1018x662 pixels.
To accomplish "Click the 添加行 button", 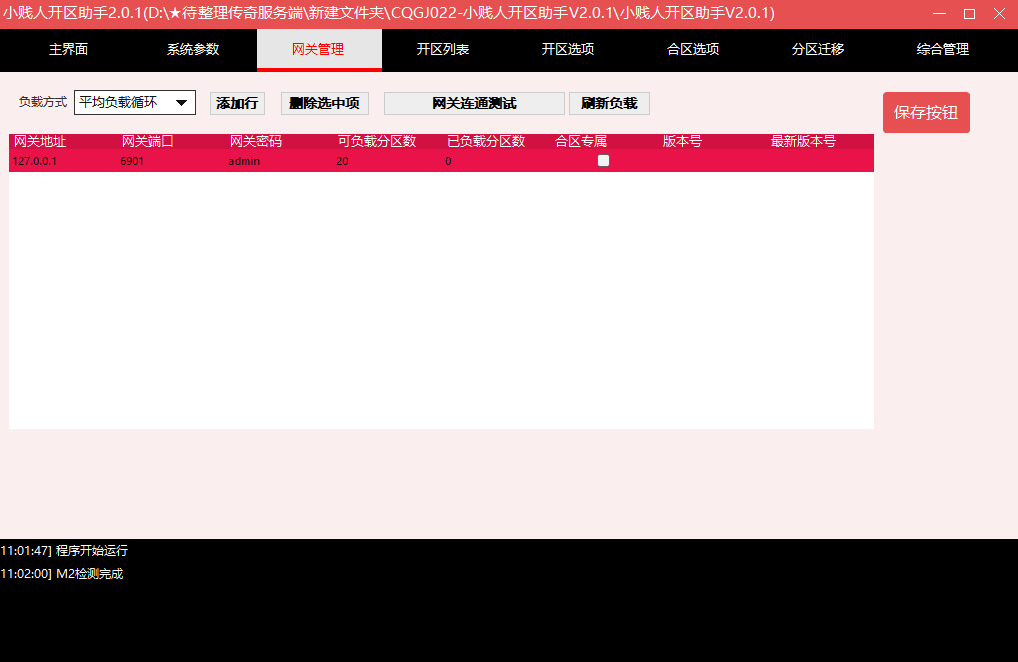I will pyautogui.click(x=237, y=103).
